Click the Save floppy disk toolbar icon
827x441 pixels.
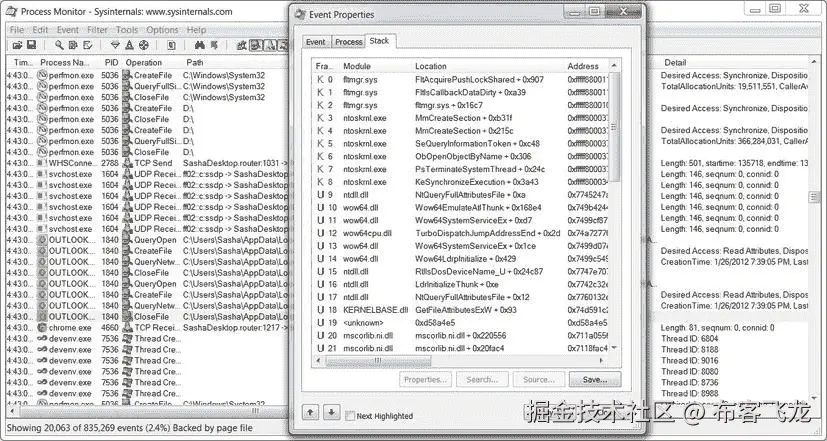(31, 45)
